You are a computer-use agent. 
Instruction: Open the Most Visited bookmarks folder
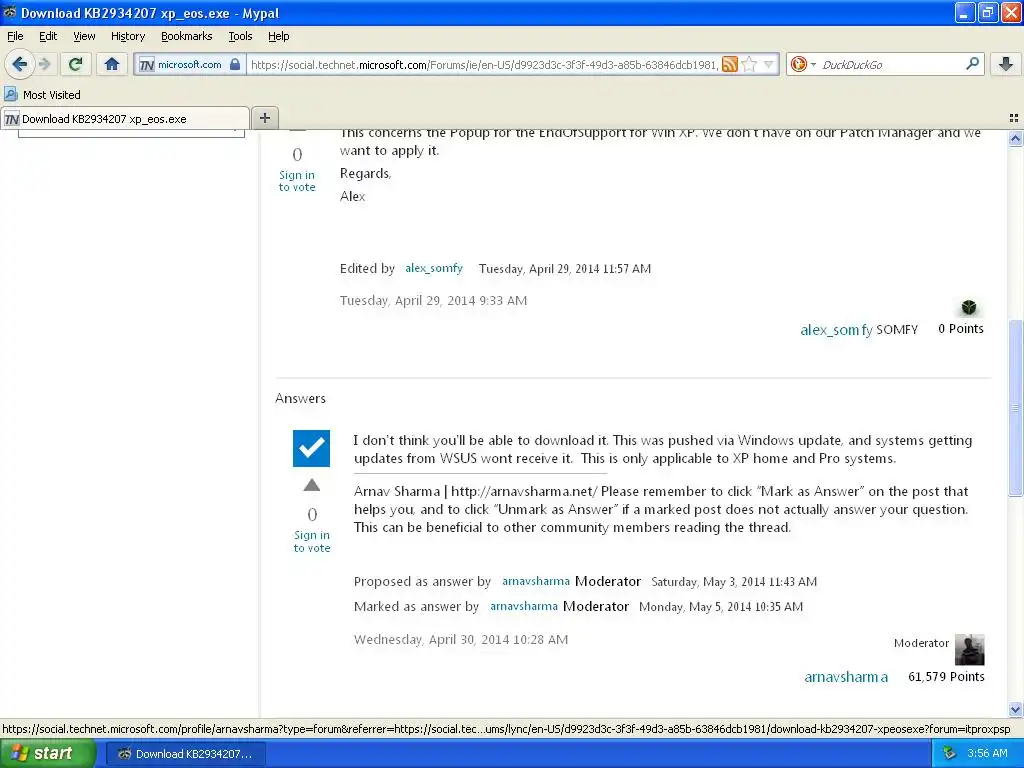point(42,95)
